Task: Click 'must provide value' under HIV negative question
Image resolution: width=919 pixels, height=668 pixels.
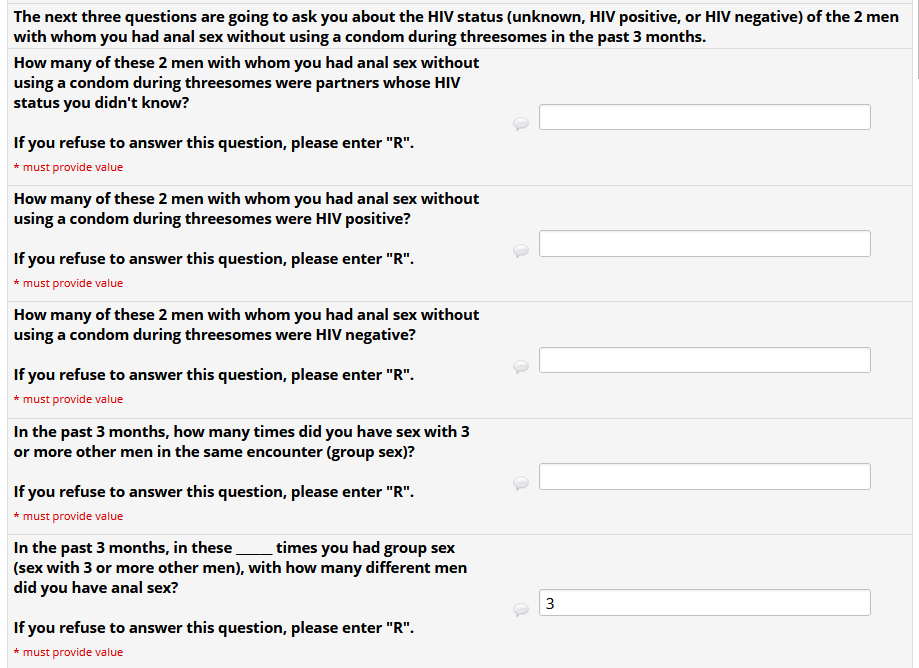Action: [x=72, y=400]
